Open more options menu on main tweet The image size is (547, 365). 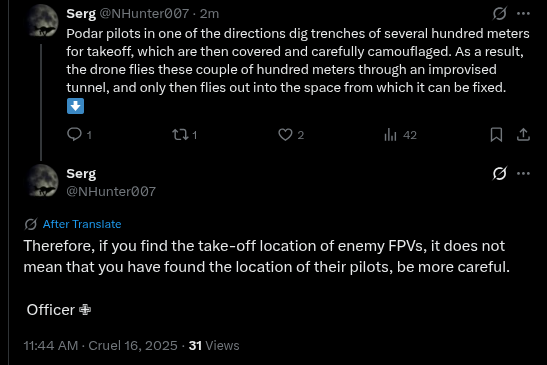pyautogui.click(x=523, y=173)
